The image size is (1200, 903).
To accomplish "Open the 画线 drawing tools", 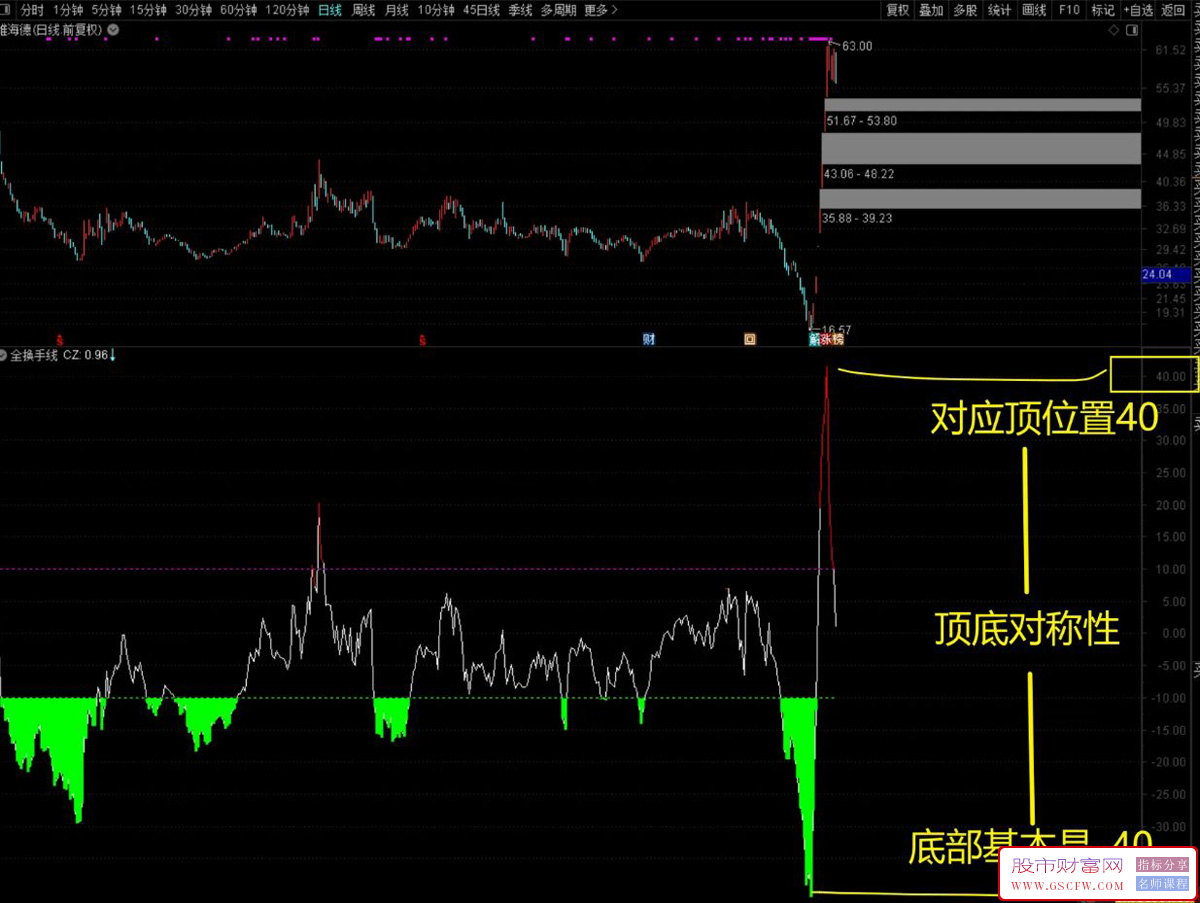I will tap(1034, 10).
